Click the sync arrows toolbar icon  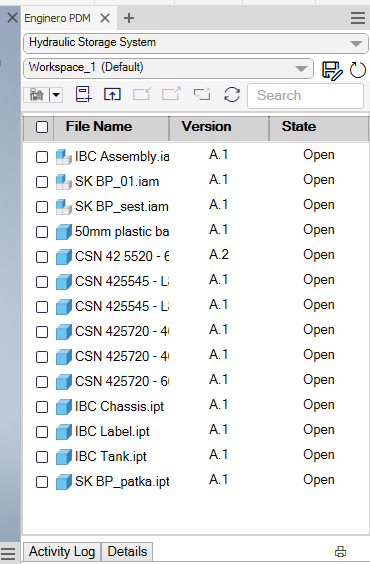232,95
